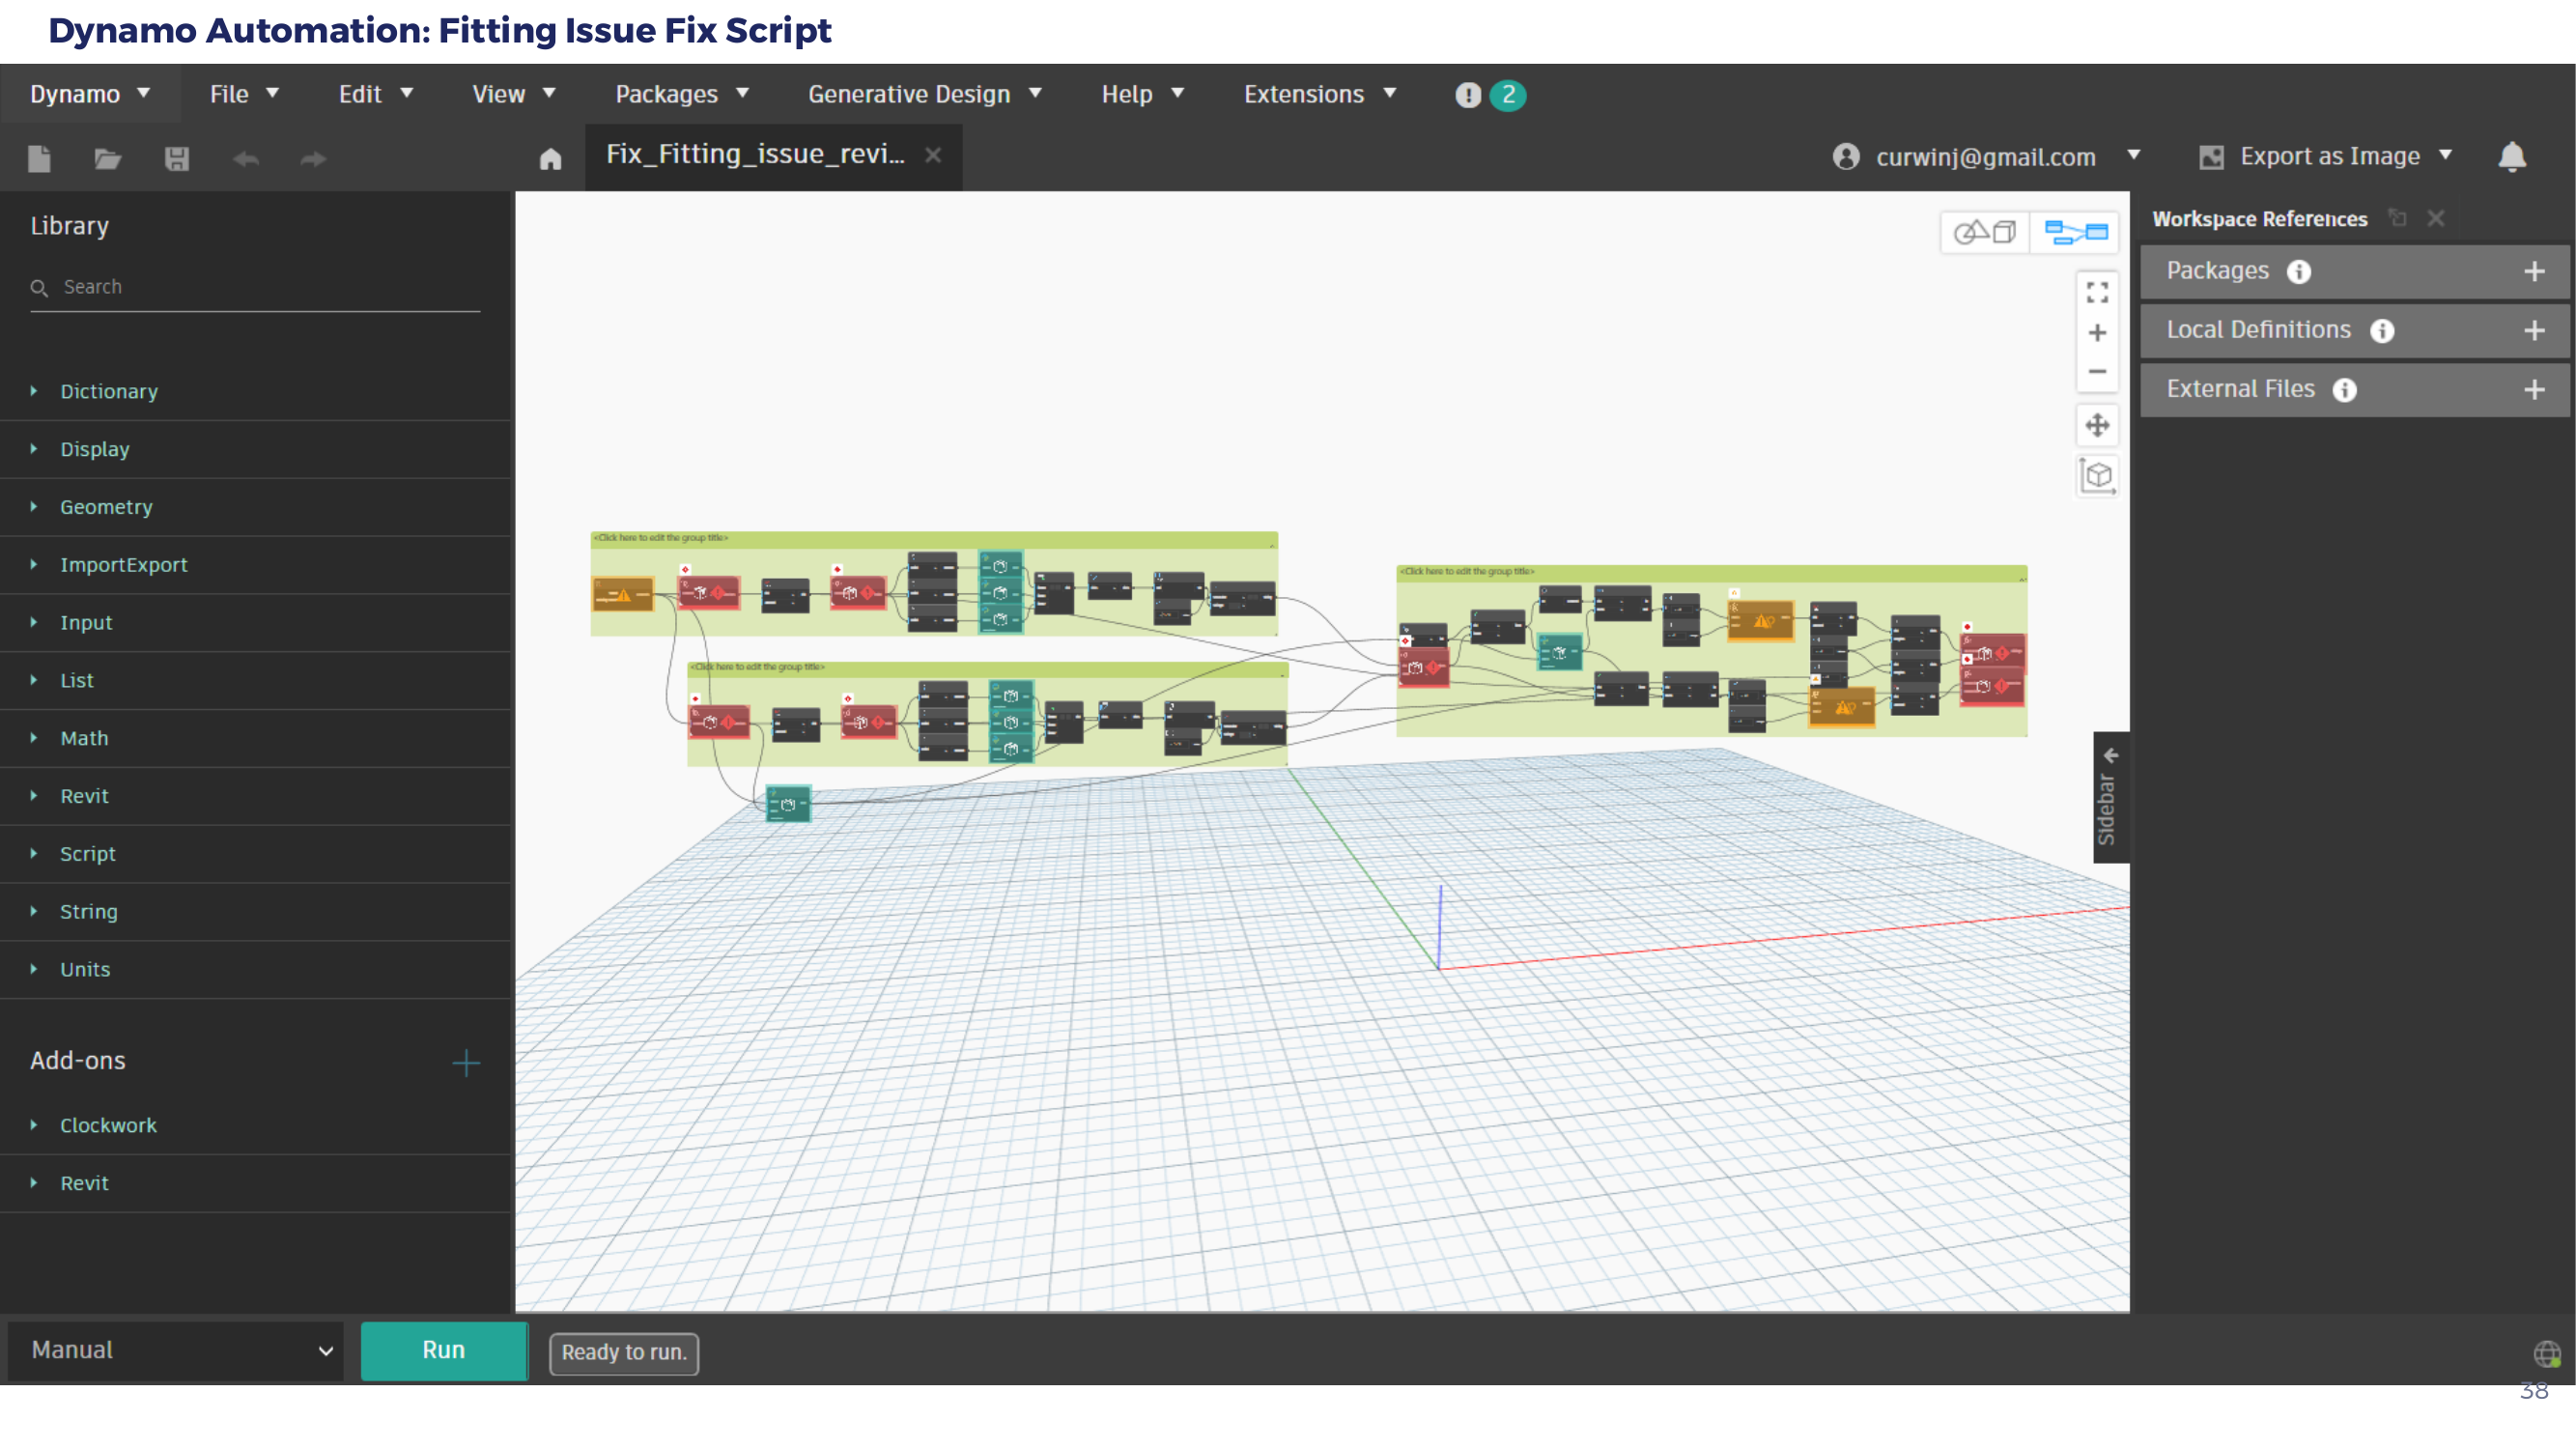Open the curwinj@gmail.com account dropdown
The height and width of the screenshot is (1449, 2576).
coord(2134,155)
